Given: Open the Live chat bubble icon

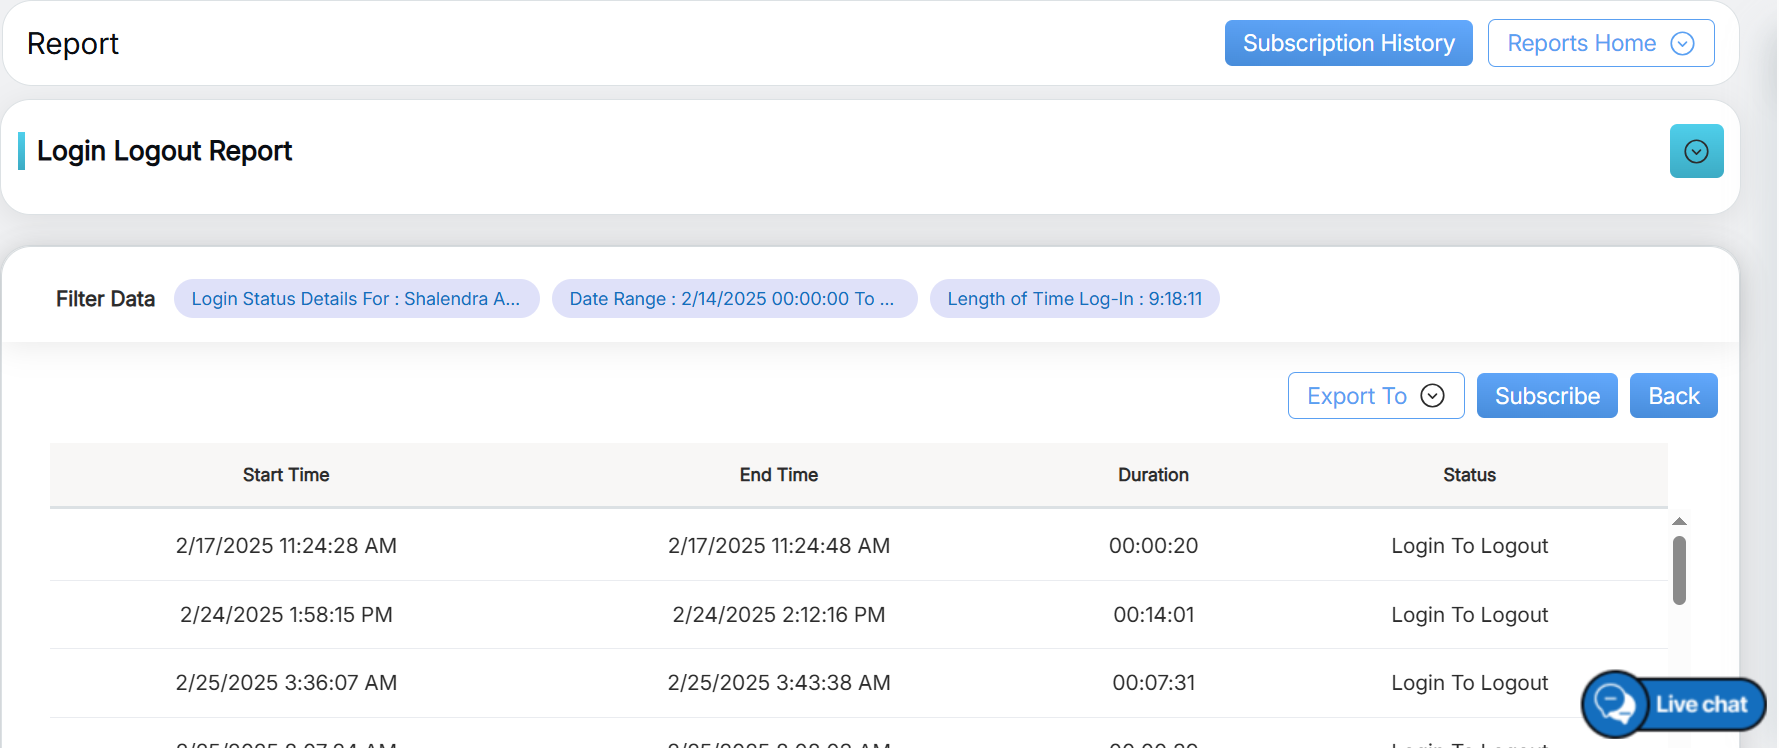Looking at the screenshot, I should click(x=1614, y=704).
